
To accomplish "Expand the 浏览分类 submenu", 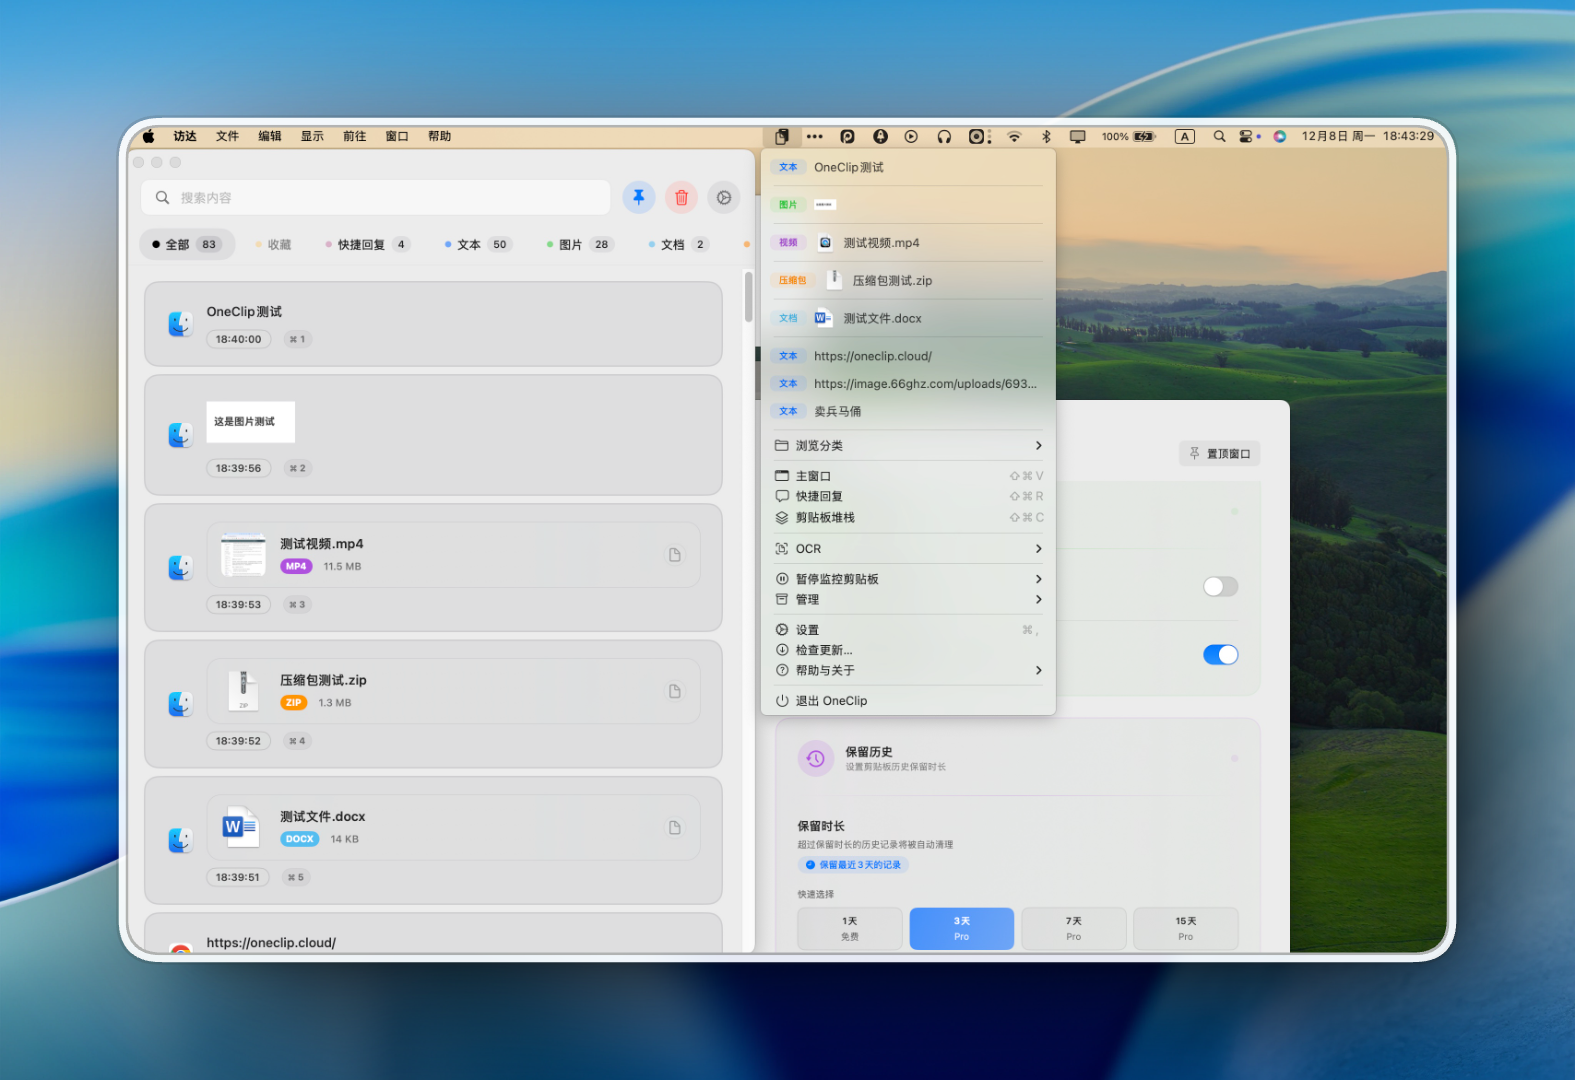I will [x=908, y=446].
